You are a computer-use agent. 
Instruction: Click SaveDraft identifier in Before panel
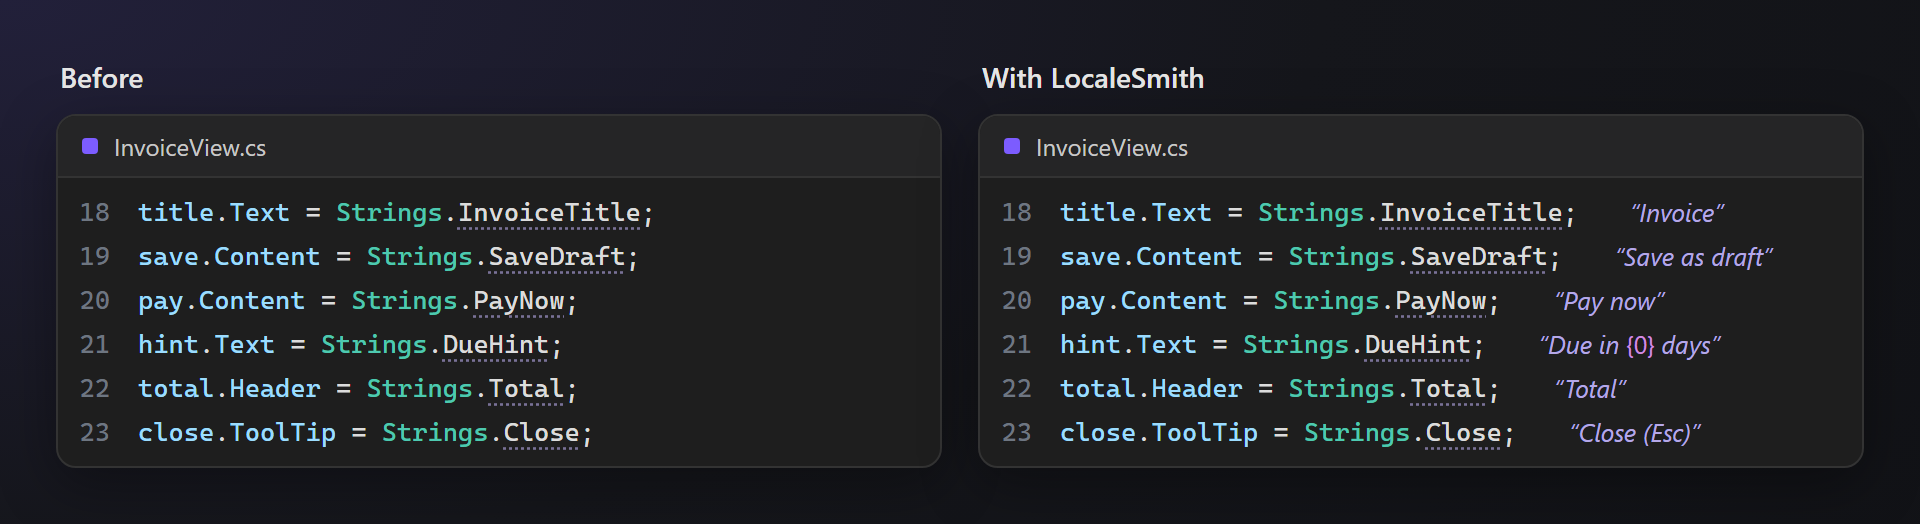coord(557,257)
